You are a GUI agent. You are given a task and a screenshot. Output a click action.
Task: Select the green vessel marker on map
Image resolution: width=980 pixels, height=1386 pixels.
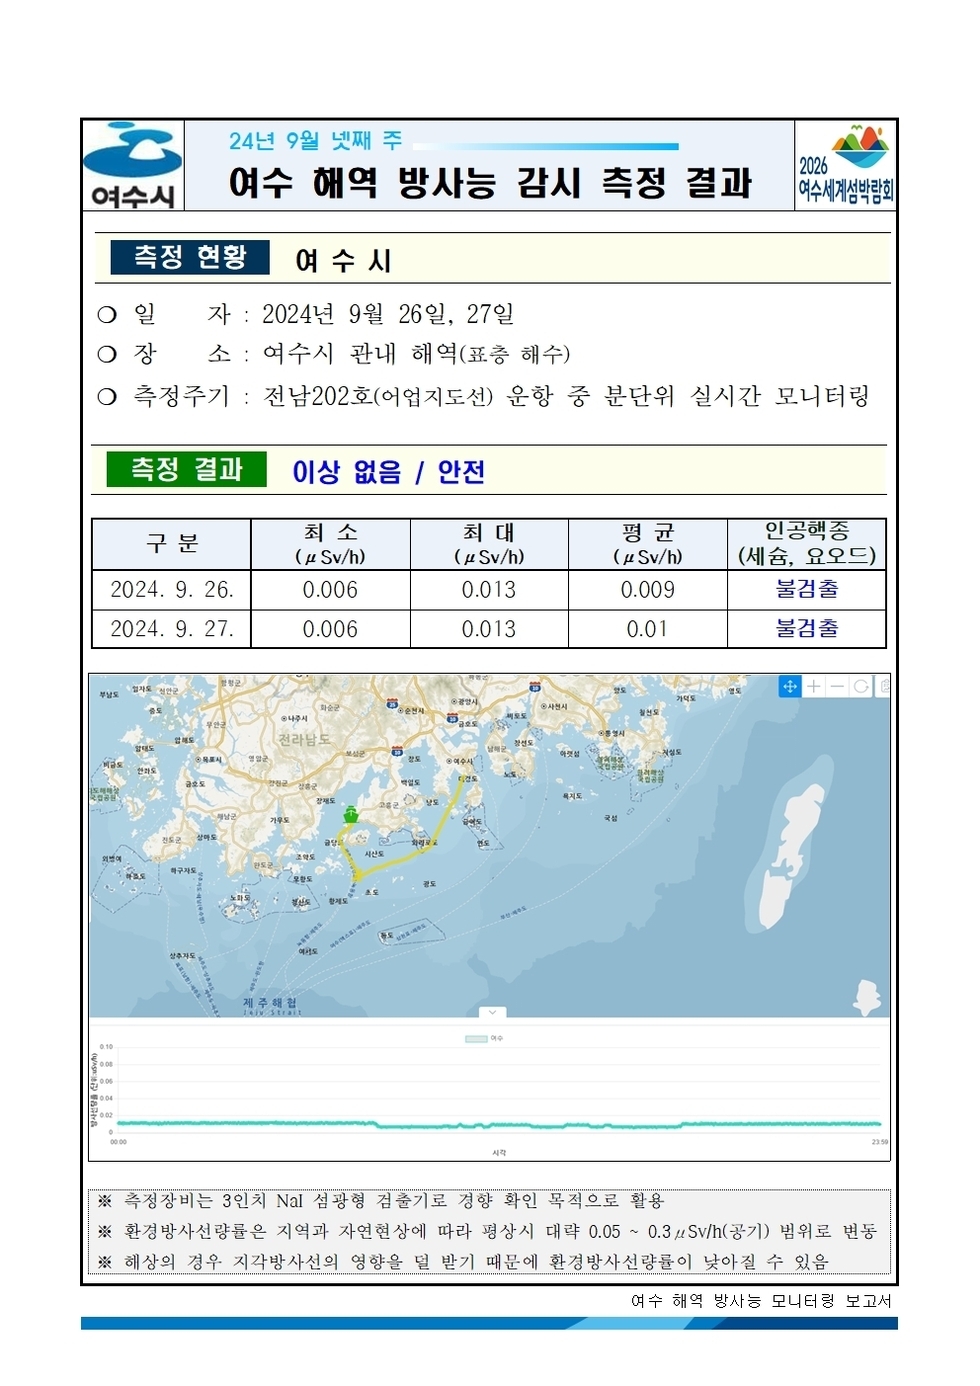pyautogui.click(x=352, y=815)
